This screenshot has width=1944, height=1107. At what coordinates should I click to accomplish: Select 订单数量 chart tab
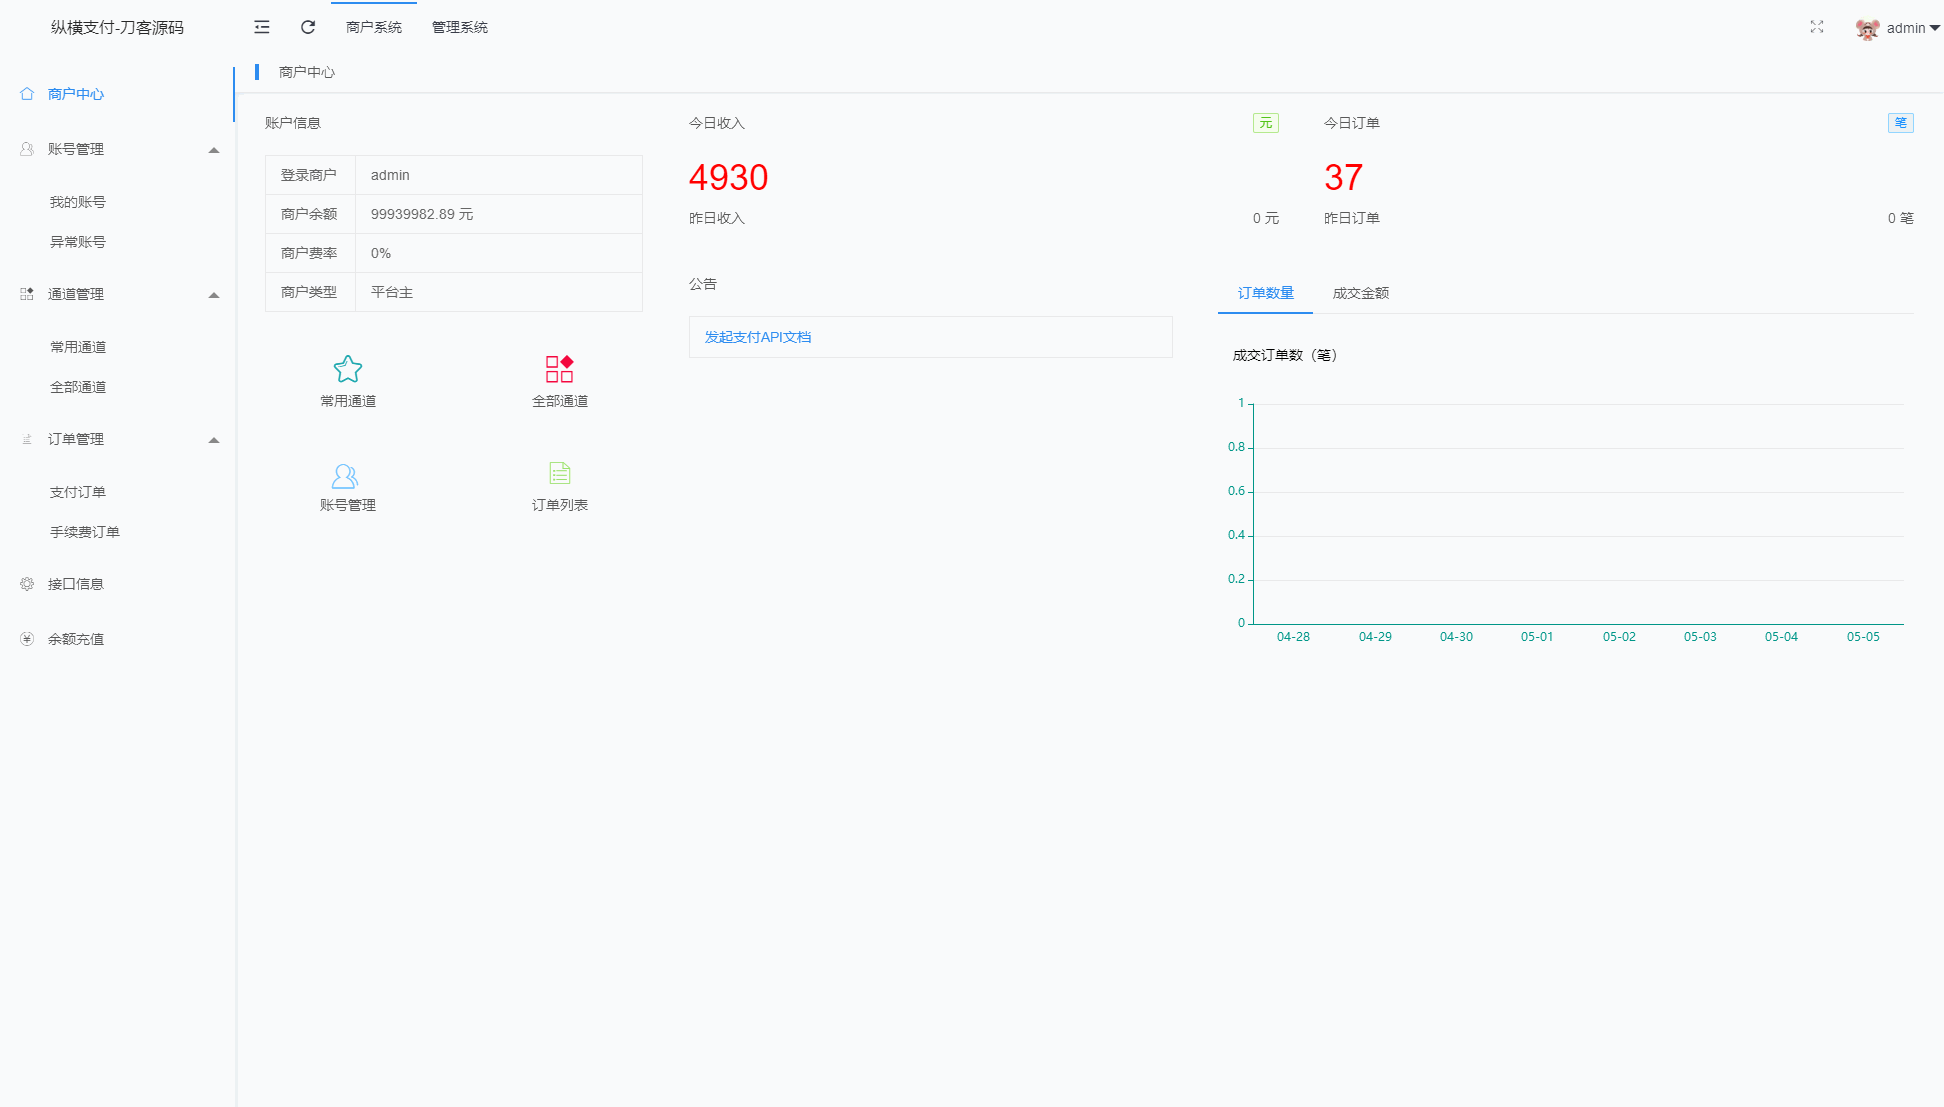(1265, 293)
